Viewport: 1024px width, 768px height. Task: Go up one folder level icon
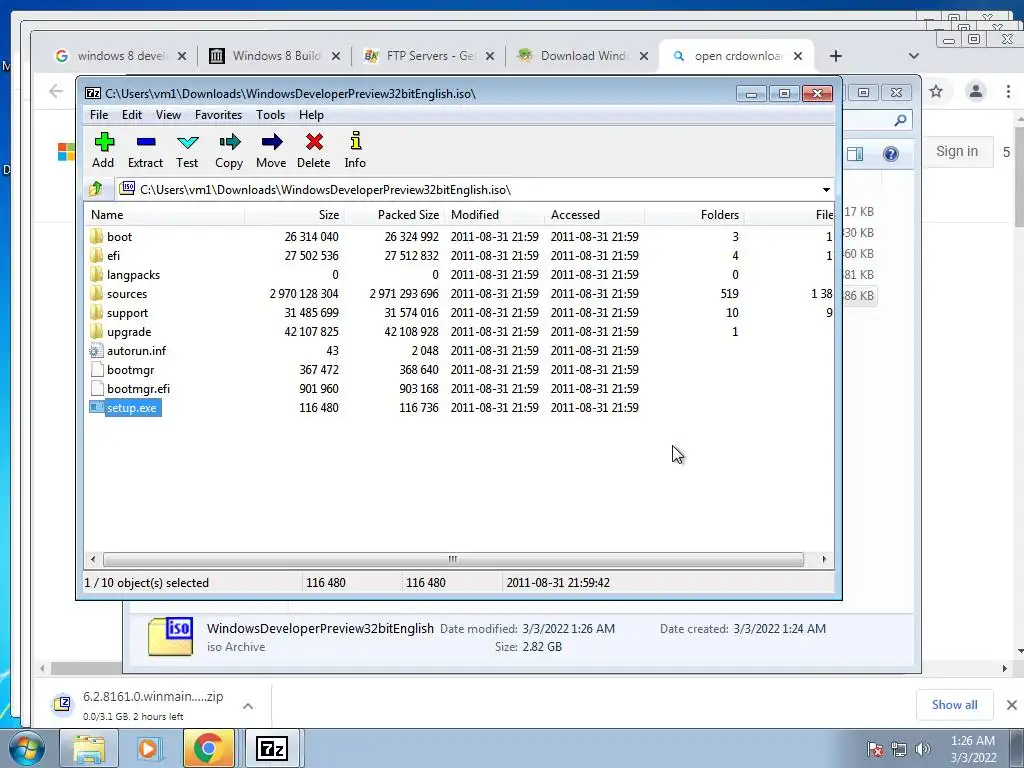point(96,189)
